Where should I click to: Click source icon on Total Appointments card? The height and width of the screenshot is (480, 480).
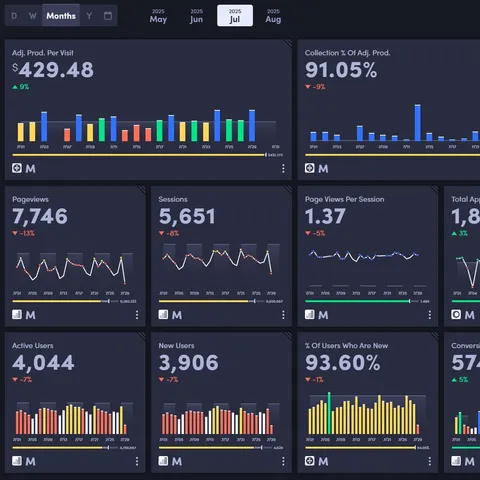click(x=456, y=314)
